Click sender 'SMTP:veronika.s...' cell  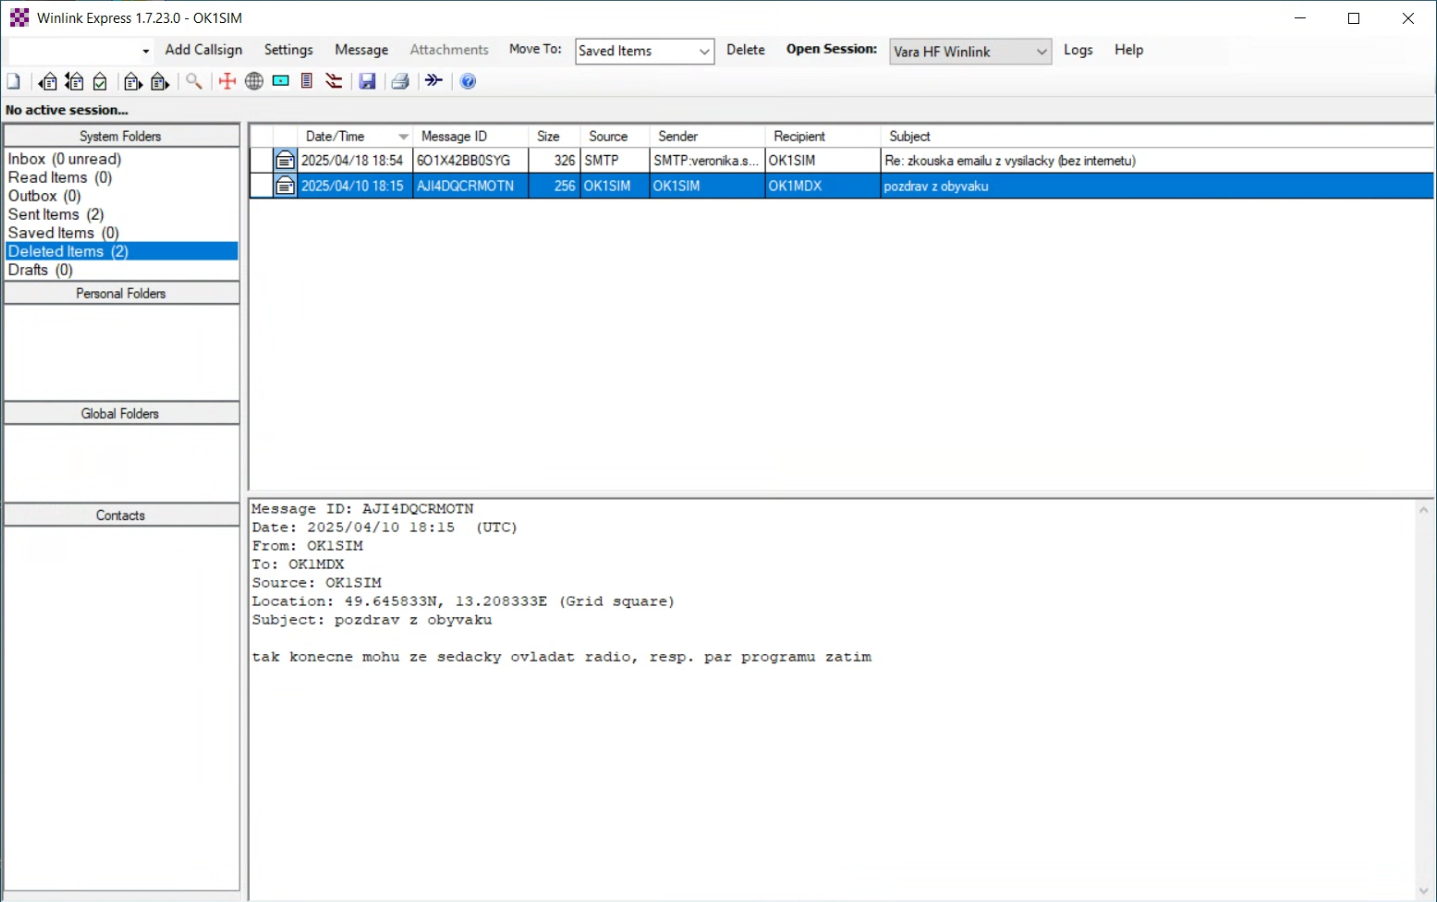coord(706,160)
